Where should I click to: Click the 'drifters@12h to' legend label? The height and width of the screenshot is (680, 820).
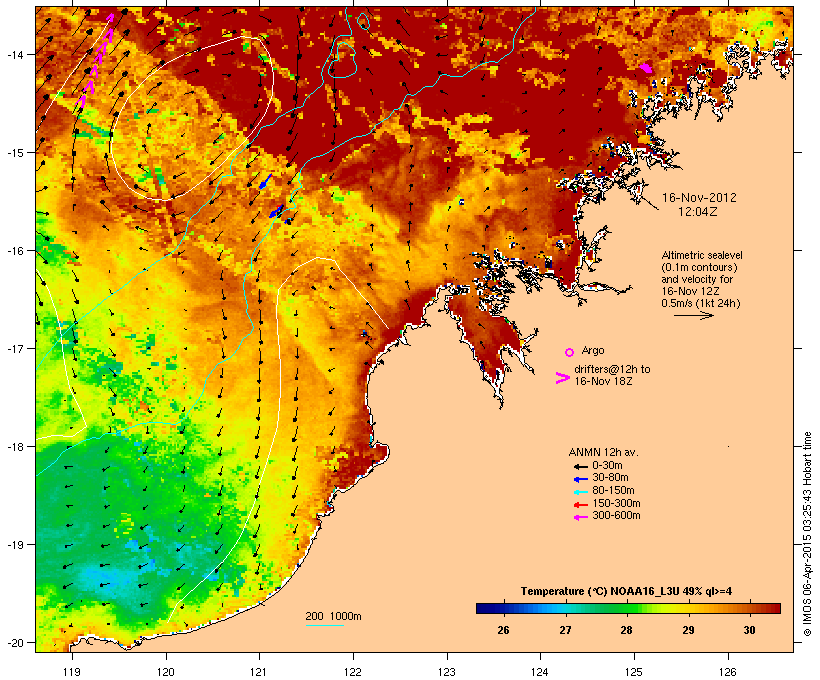pos(612,369)
